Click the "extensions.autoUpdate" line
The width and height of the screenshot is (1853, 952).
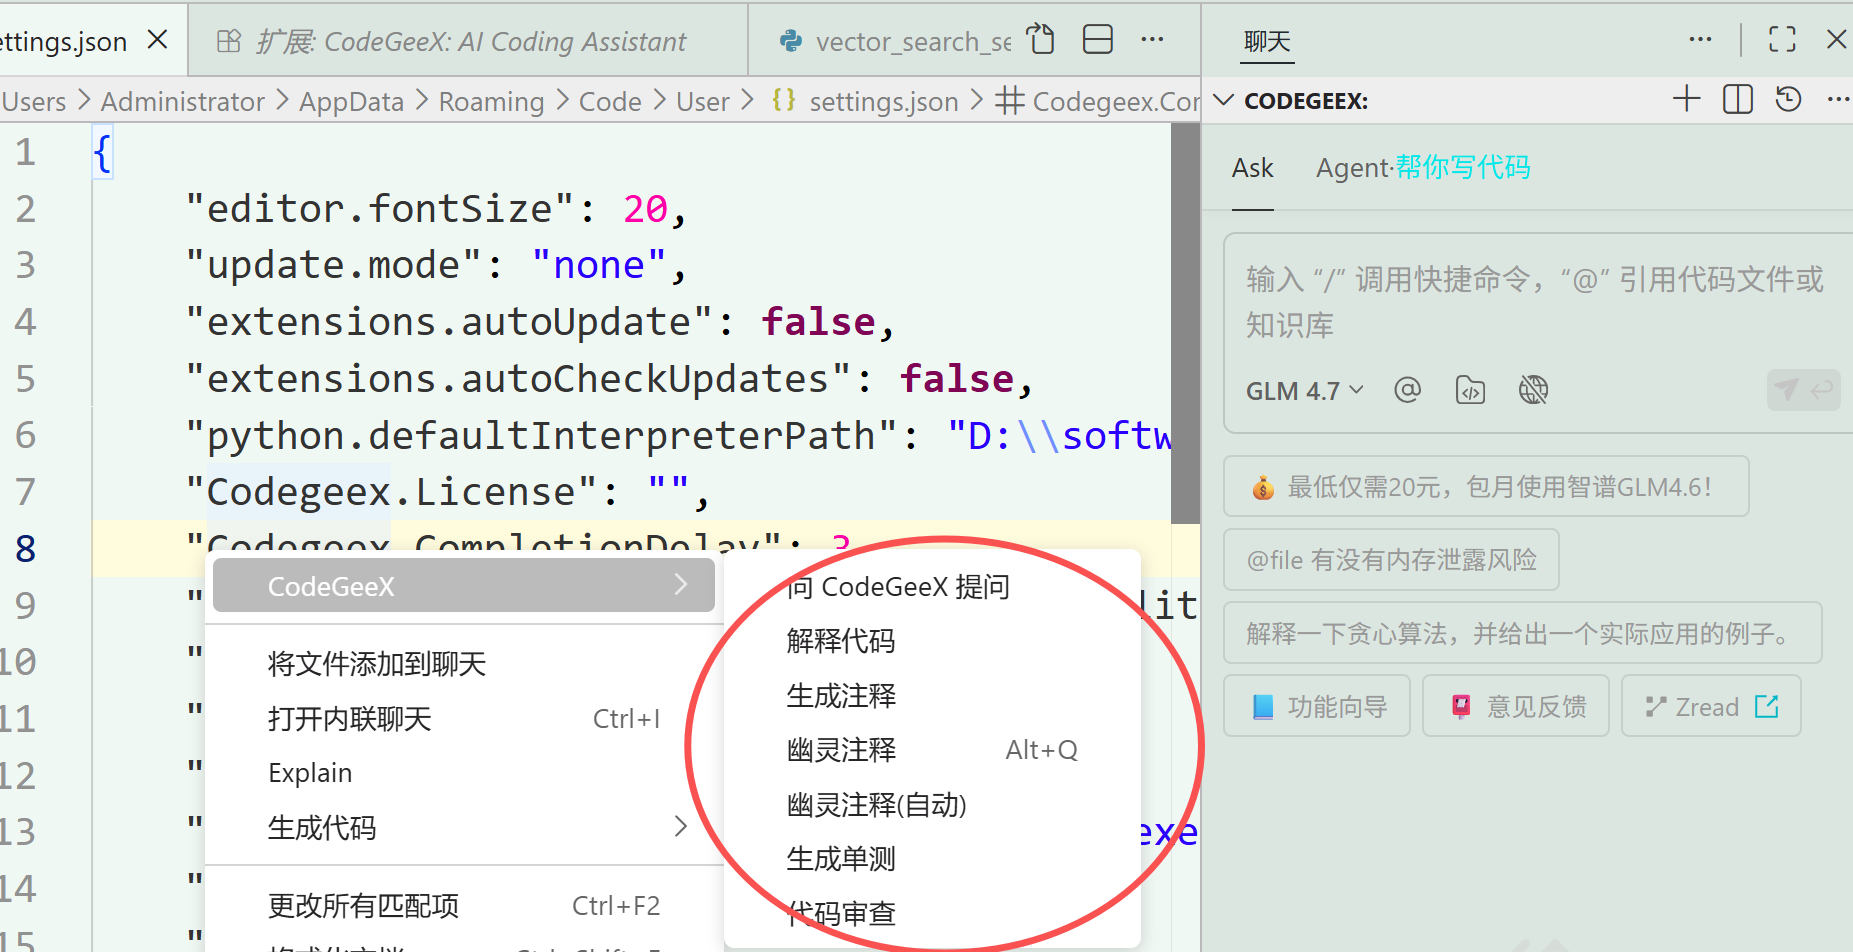tap(540, 322)
